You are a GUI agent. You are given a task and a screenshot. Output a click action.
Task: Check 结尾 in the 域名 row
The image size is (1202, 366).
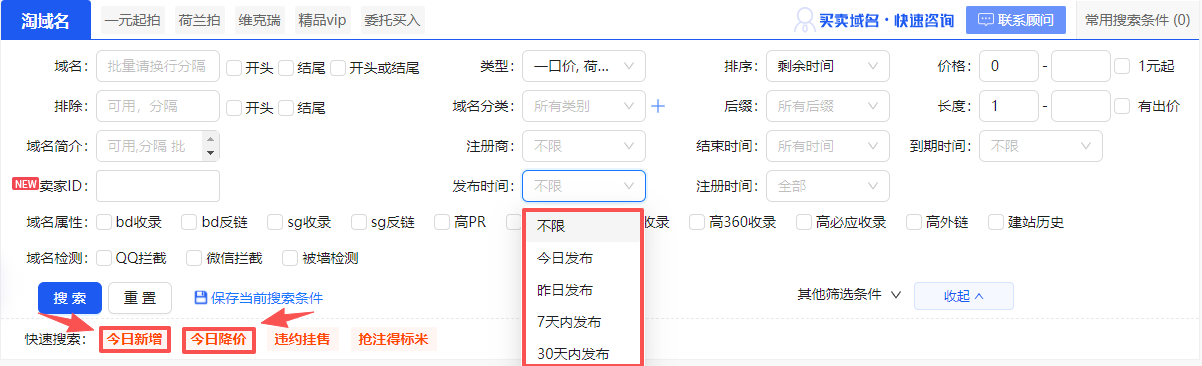pos(286,68)
